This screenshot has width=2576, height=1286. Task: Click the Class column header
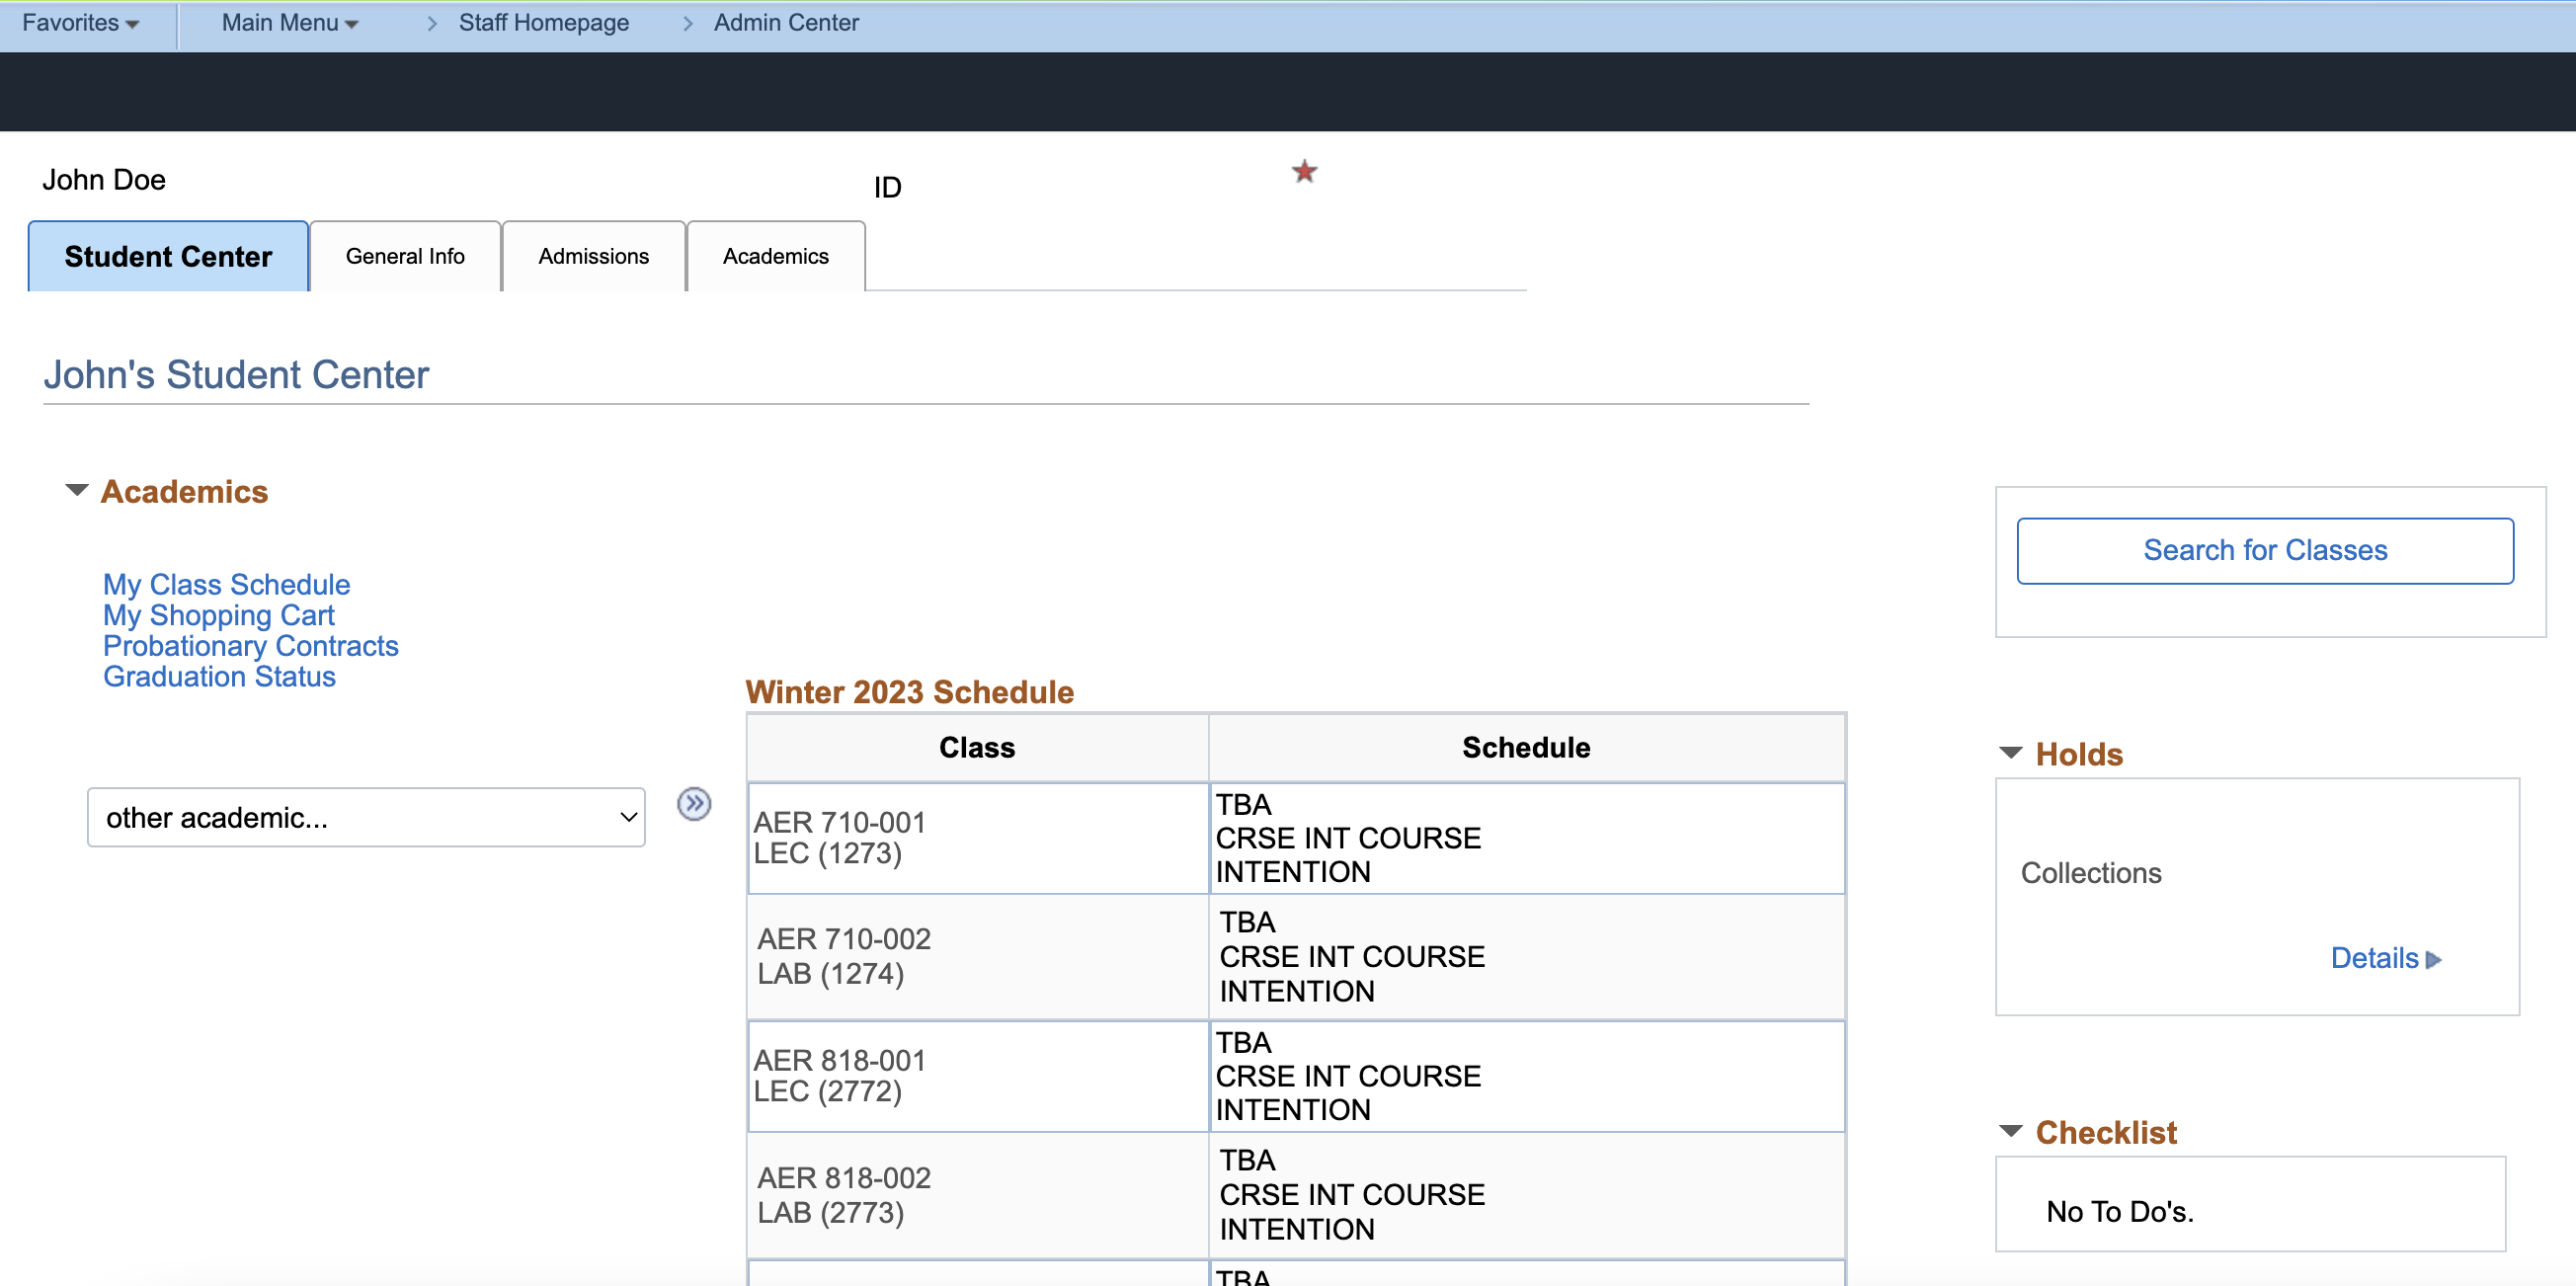click(977, 747)
